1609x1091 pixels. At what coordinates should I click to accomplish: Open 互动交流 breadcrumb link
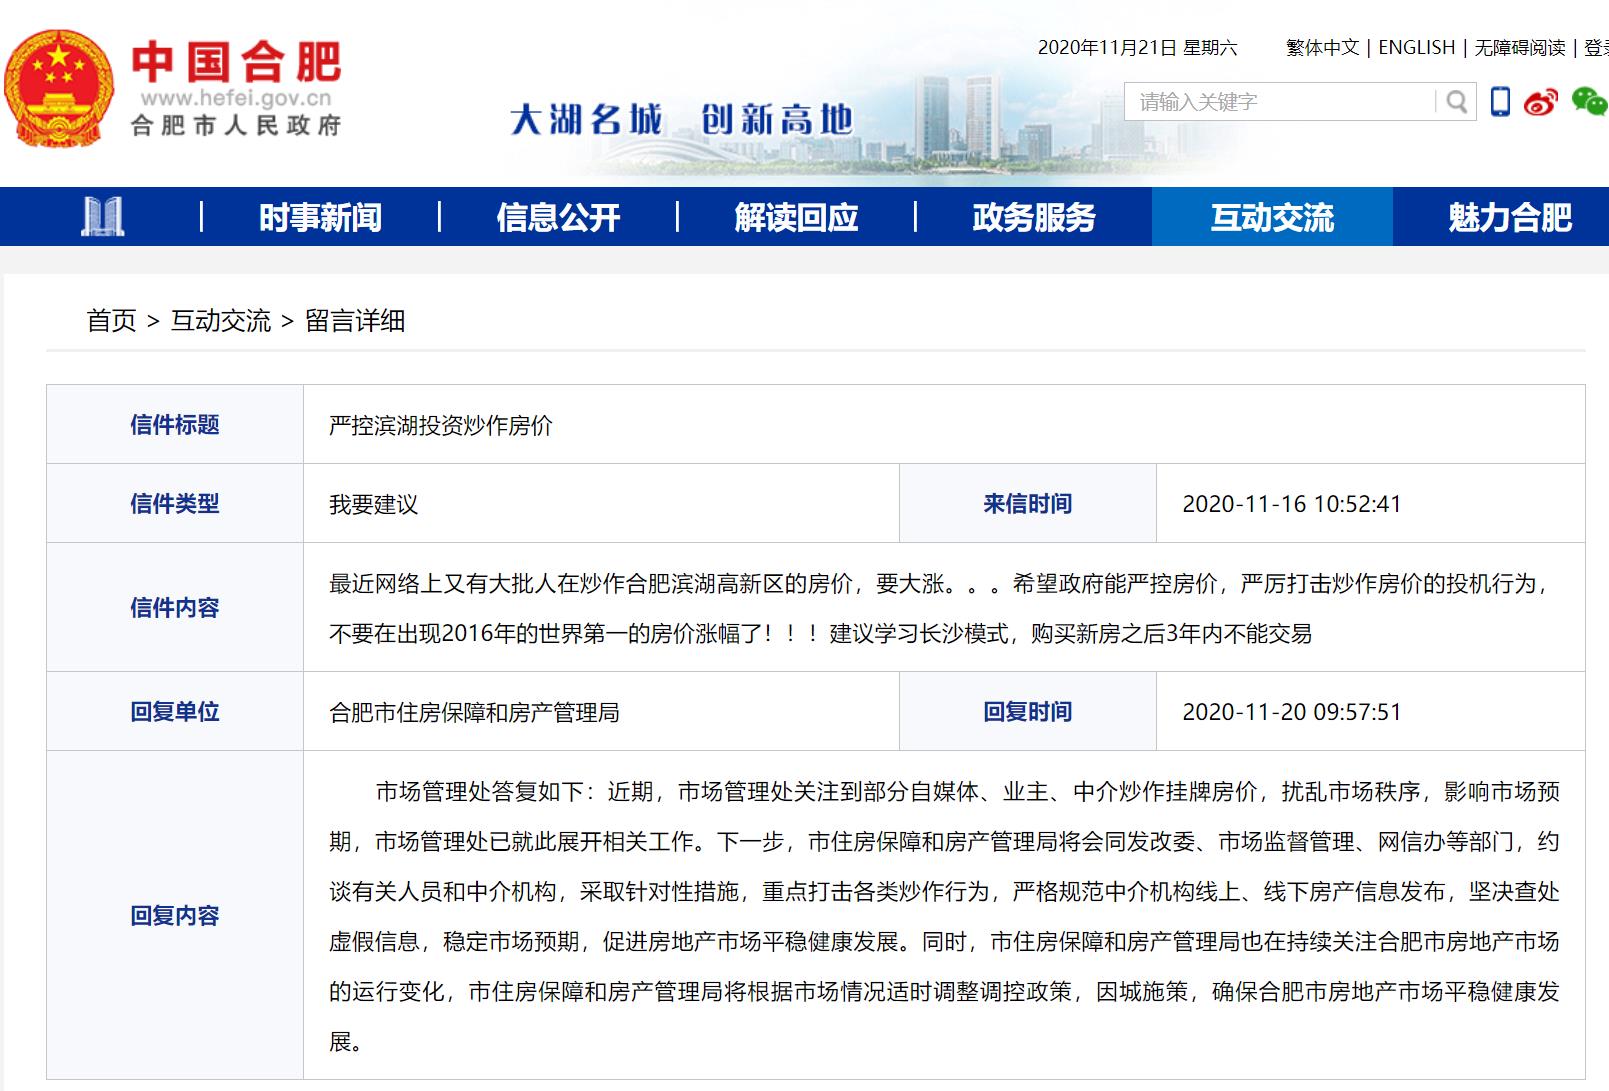click(x=221, y=321)
